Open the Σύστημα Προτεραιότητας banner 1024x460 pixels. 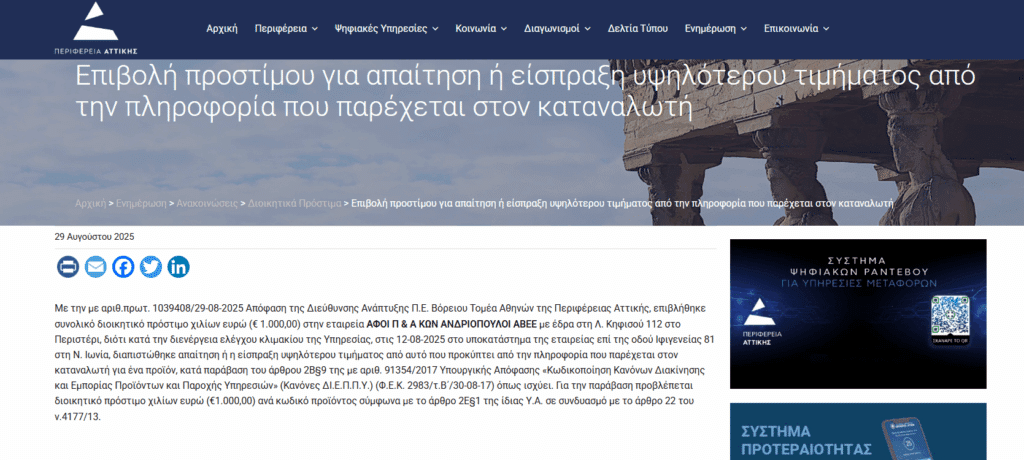858,431
